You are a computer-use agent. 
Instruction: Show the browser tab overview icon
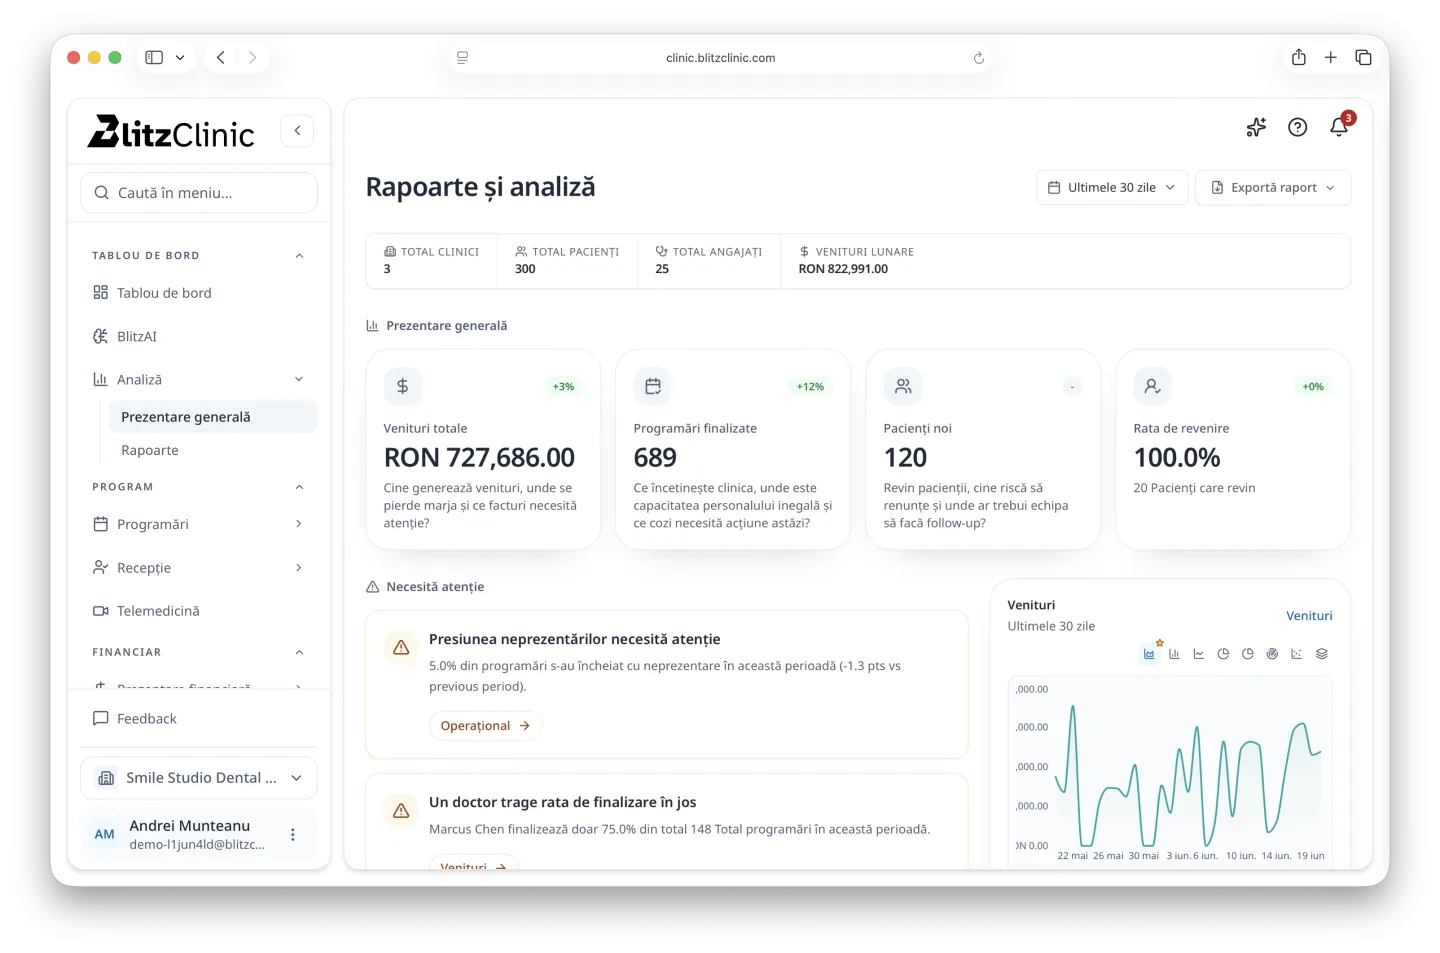(x=1363, y=57)
